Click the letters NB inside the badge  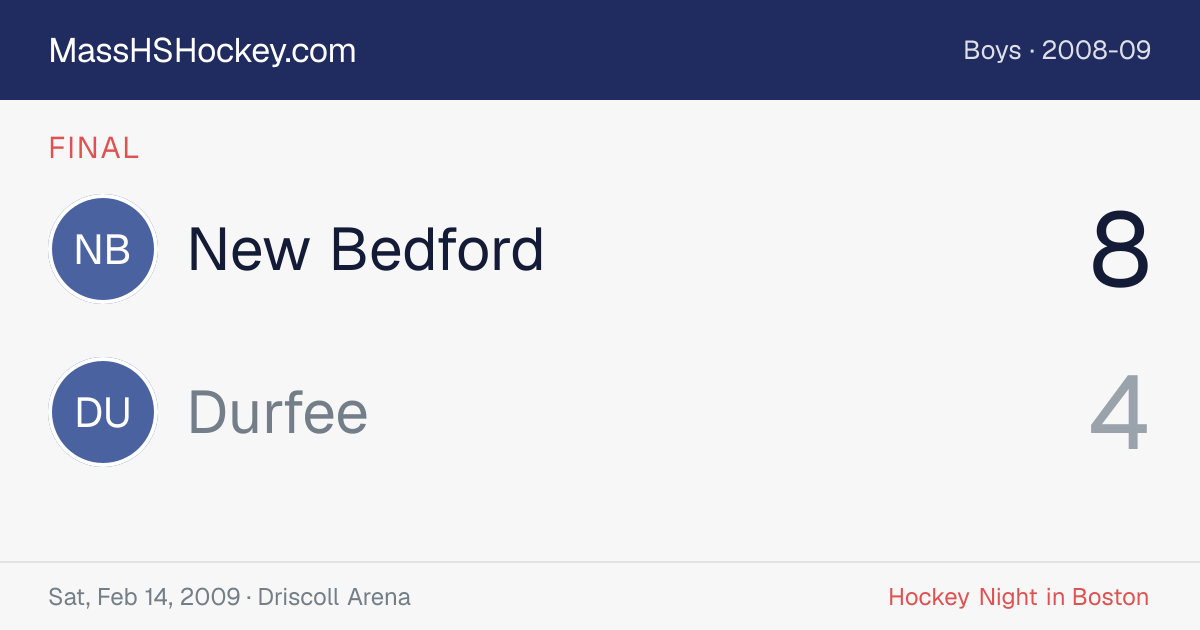pyautogui.click(x=103, y=250)
